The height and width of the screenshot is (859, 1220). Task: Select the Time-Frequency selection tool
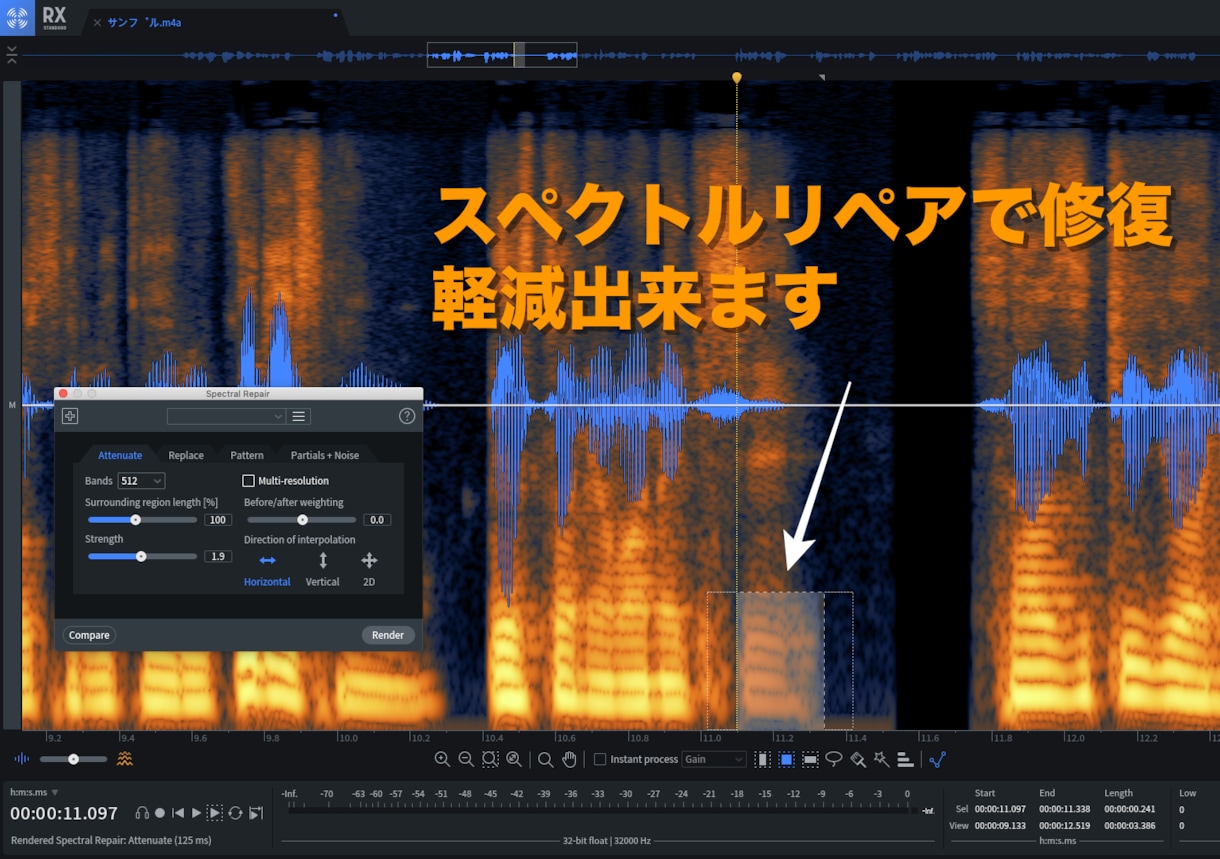[787, 760]
